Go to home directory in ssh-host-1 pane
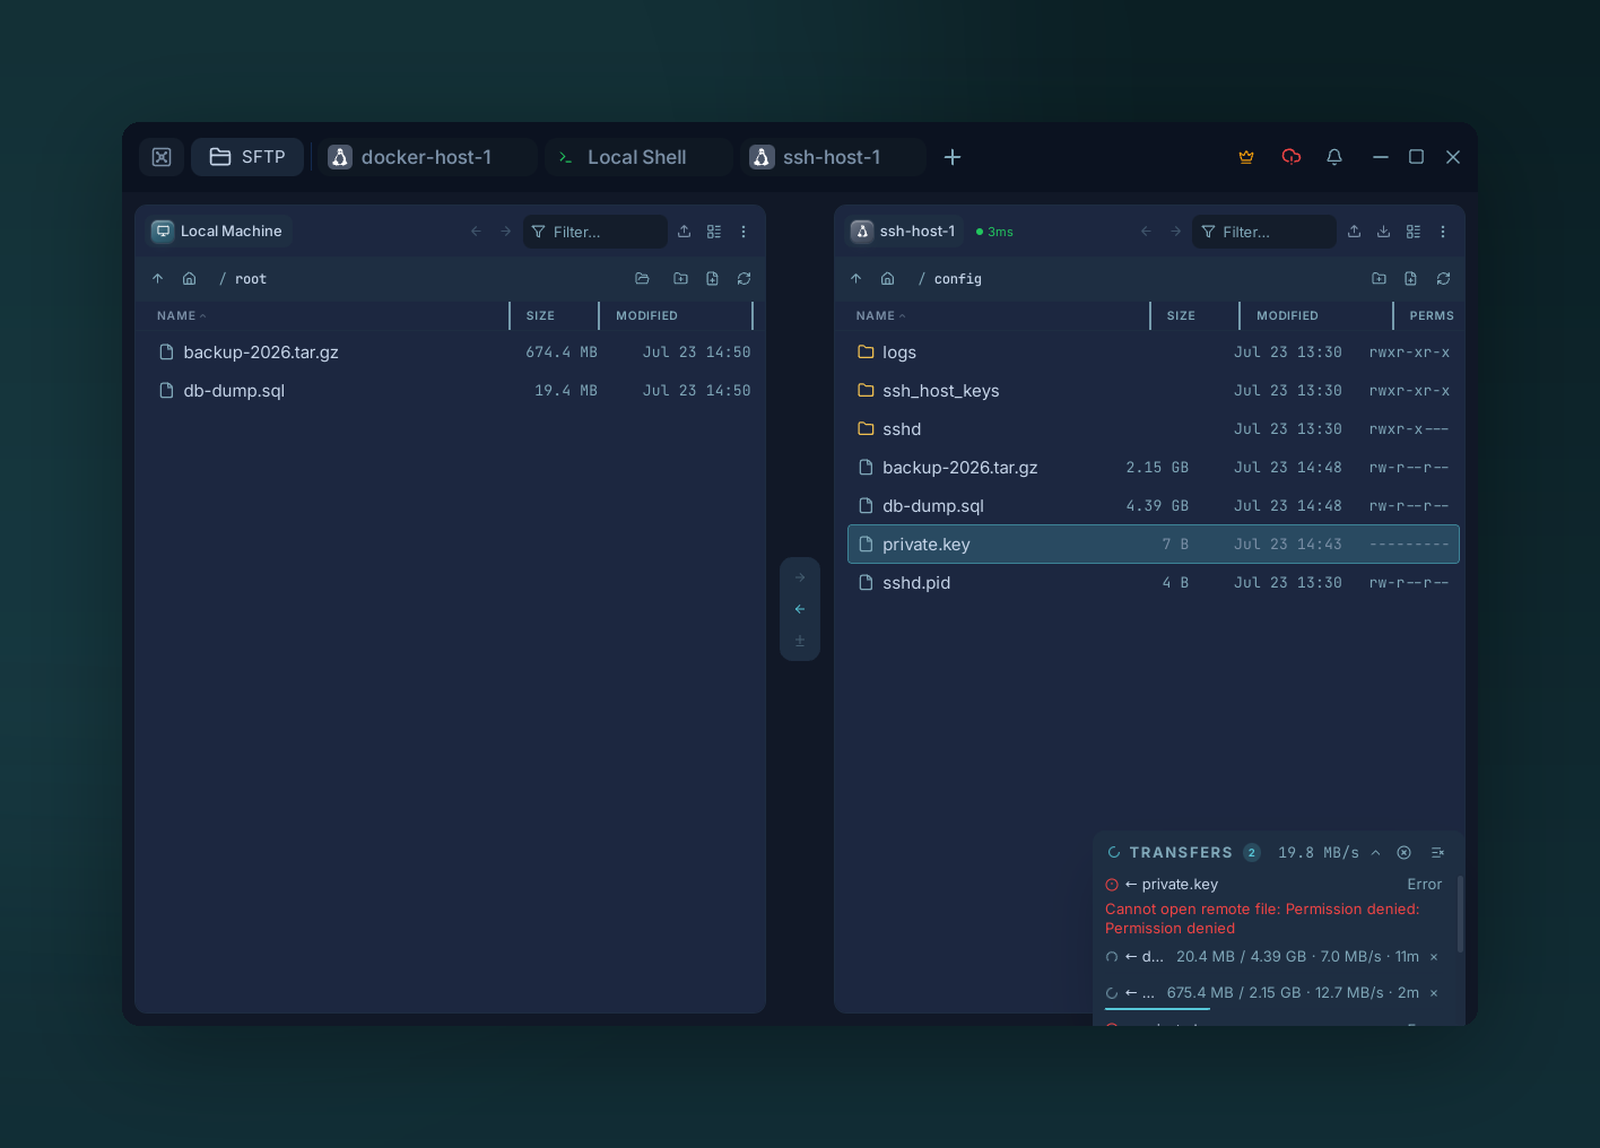Screen dimensions: 1600x1148 pyautogui.click(x=888, y=278)
